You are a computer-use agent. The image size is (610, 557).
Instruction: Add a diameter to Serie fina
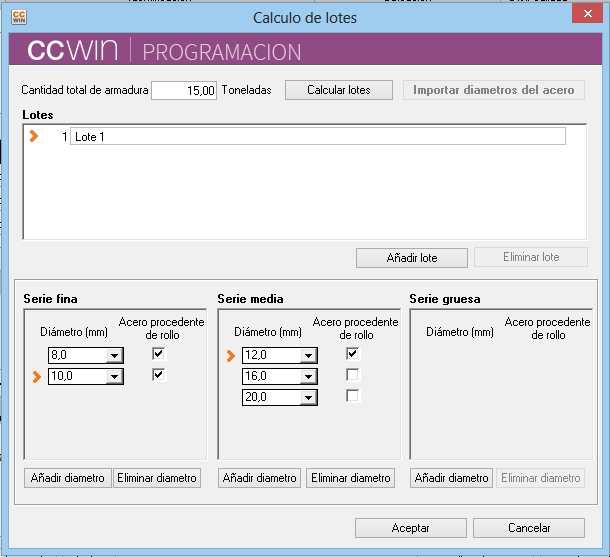(x=67, y=478)
